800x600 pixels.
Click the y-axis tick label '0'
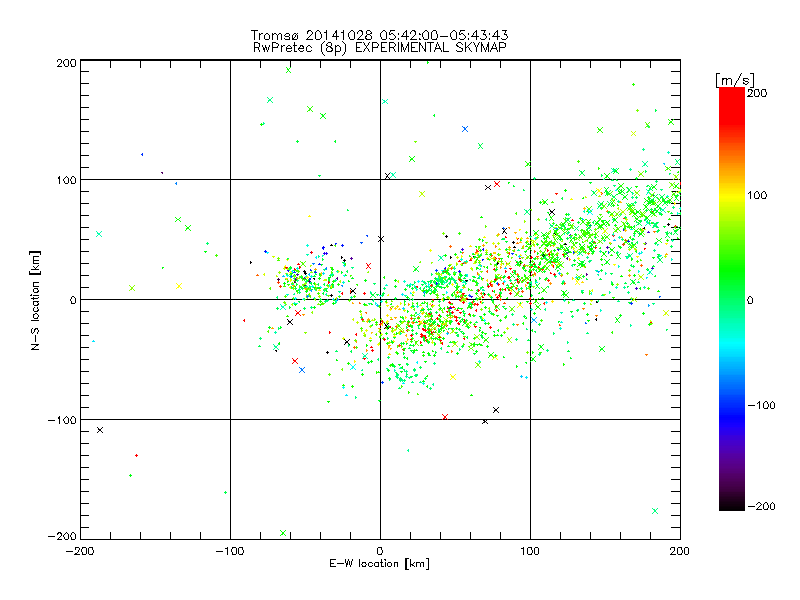click(73, 300)
